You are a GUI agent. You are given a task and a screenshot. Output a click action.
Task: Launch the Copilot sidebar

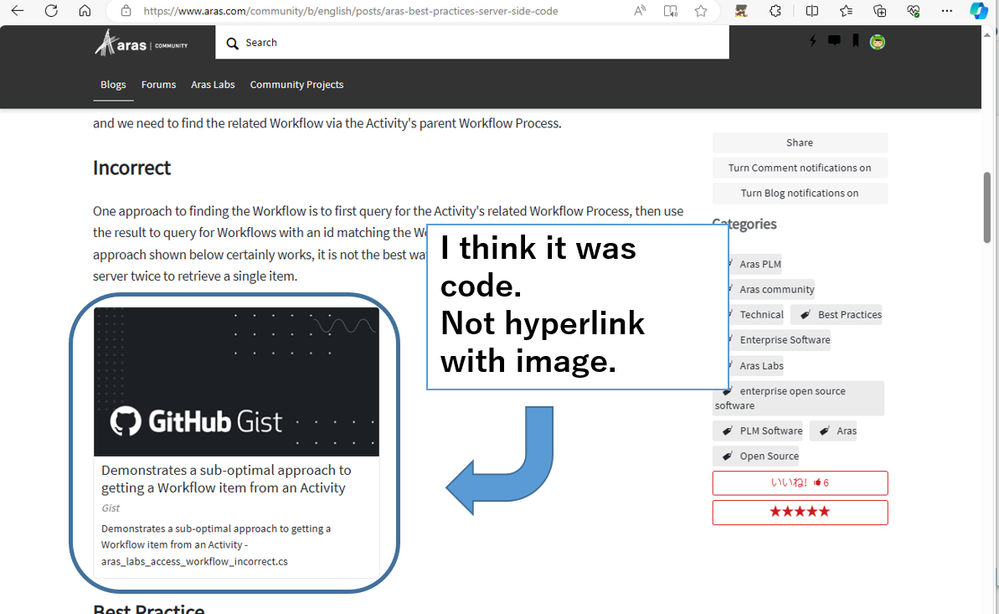[978, 11]
